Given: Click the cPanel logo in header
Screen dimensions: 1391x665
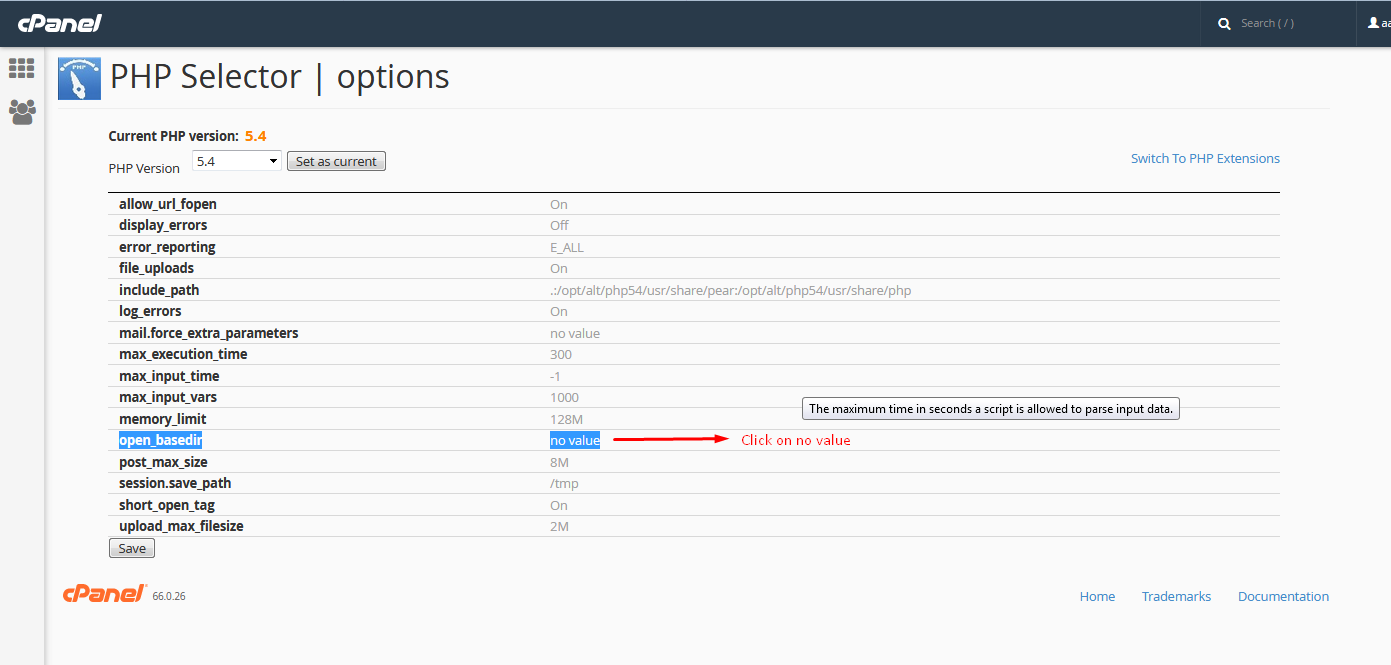Looking at the screenshot, I should (60, 23).
